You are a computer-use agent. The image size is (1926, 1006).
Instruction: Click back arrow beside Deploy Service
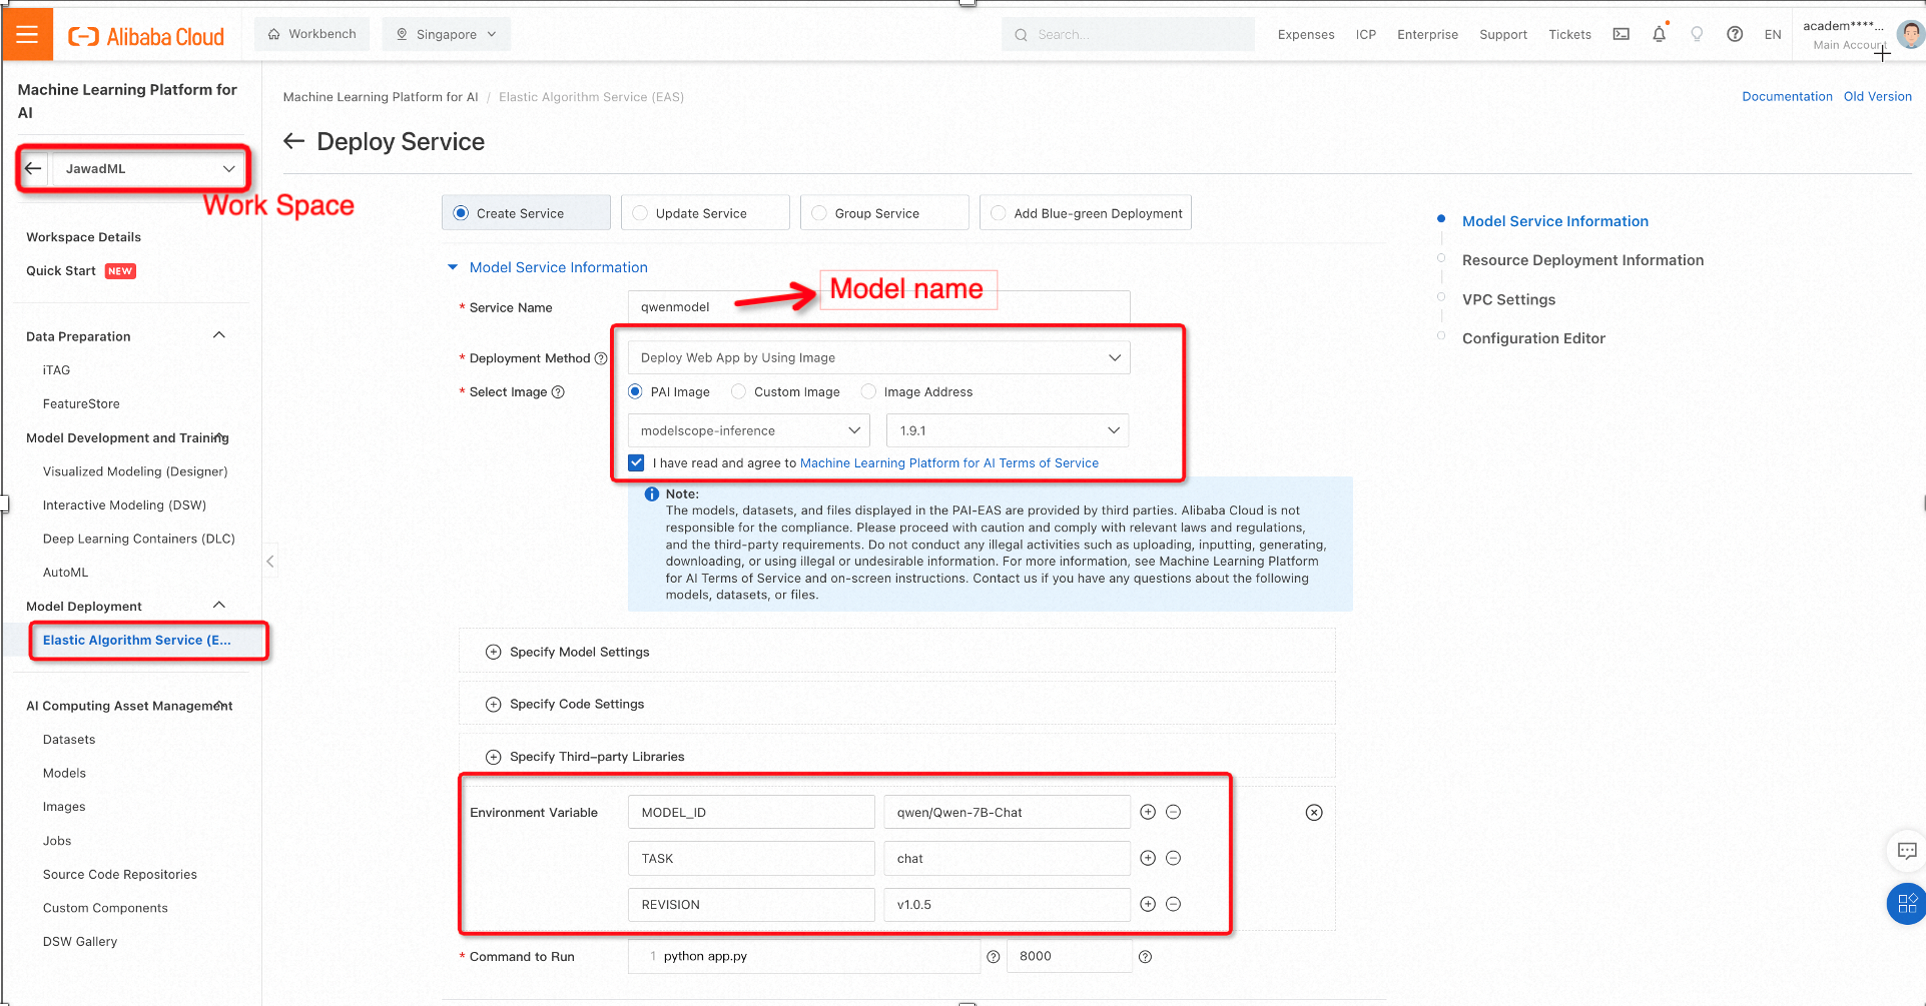(293, 141)
